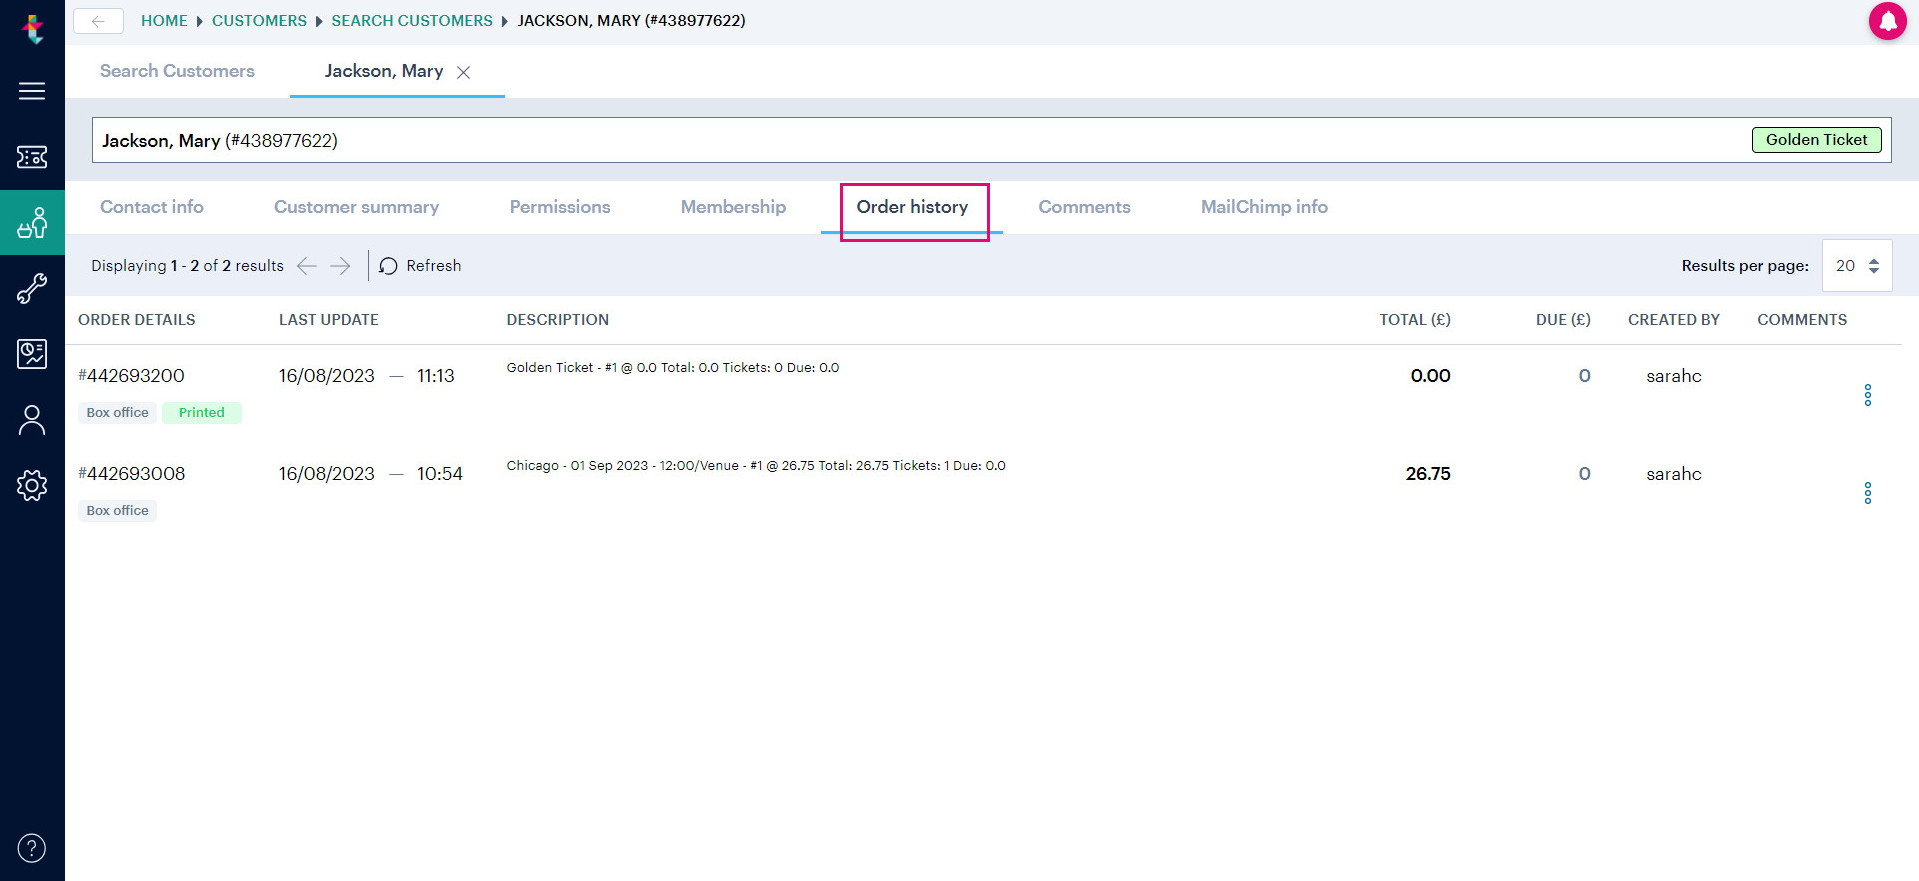Click the ORDER DETAILS column header
The height and width of the screenshot is (881, 1919).
coord(137,320)
